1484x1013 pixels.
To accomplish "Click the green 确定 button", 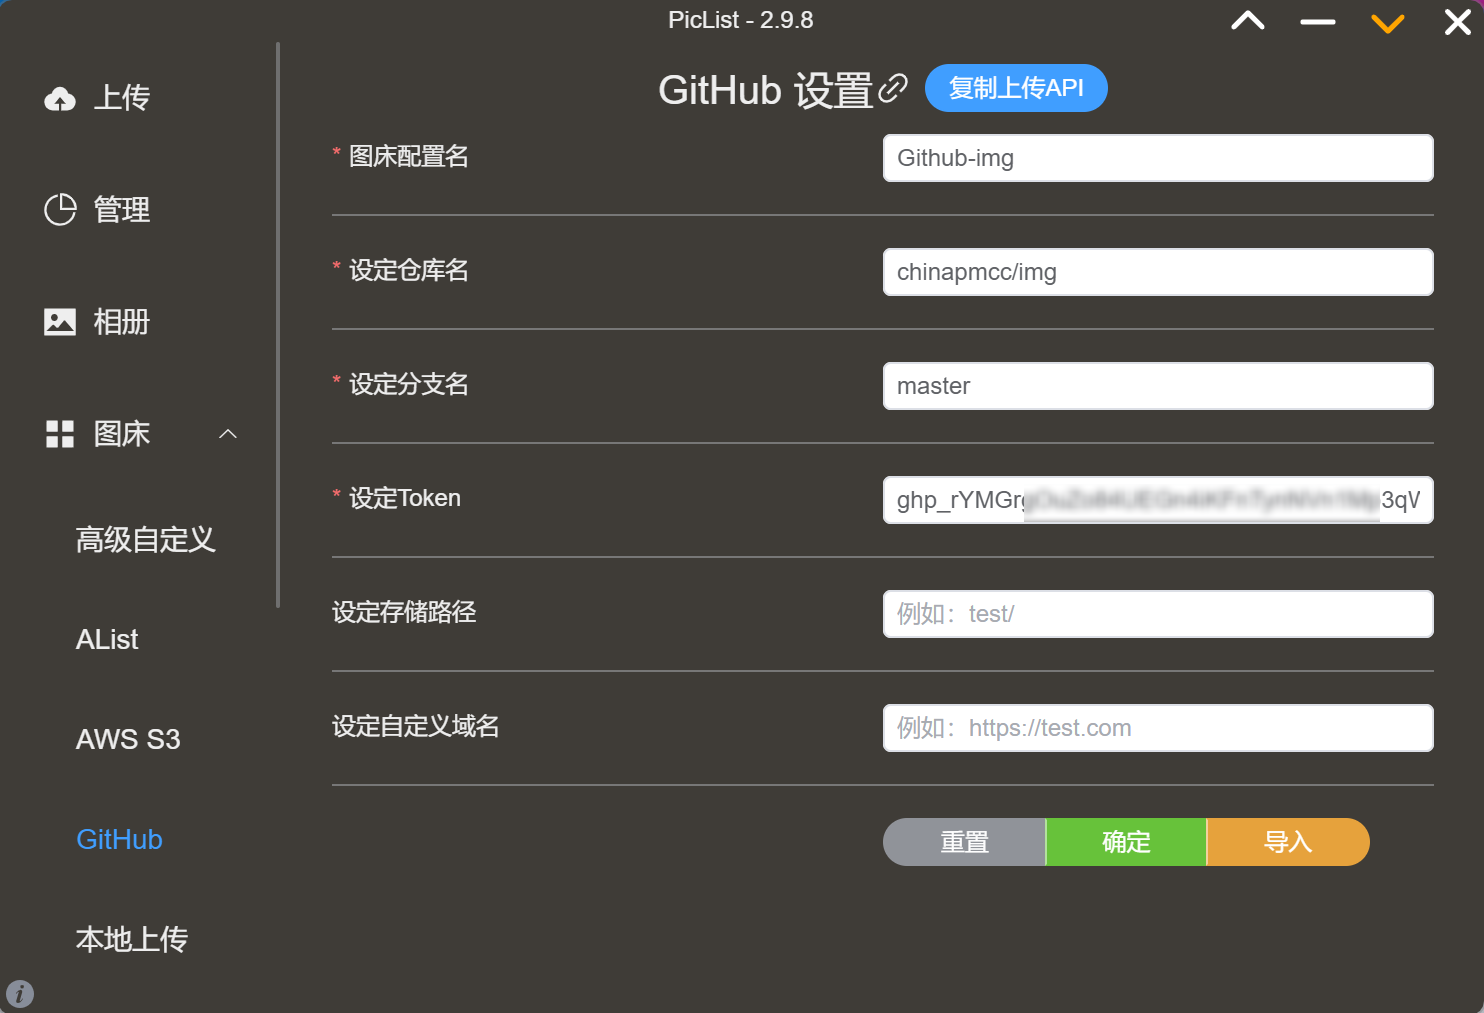I will coord(1126,842).
